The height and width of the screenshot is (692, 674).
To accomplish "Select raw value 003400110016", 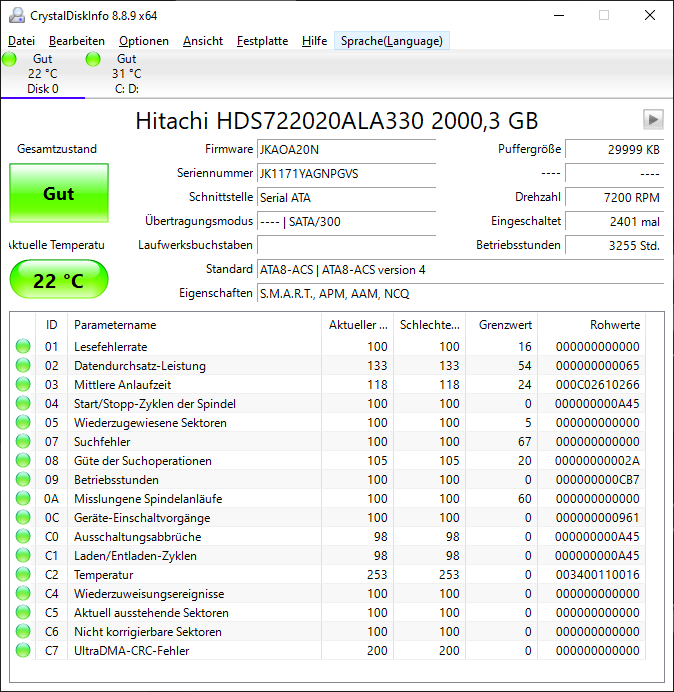I will [597, 575].
